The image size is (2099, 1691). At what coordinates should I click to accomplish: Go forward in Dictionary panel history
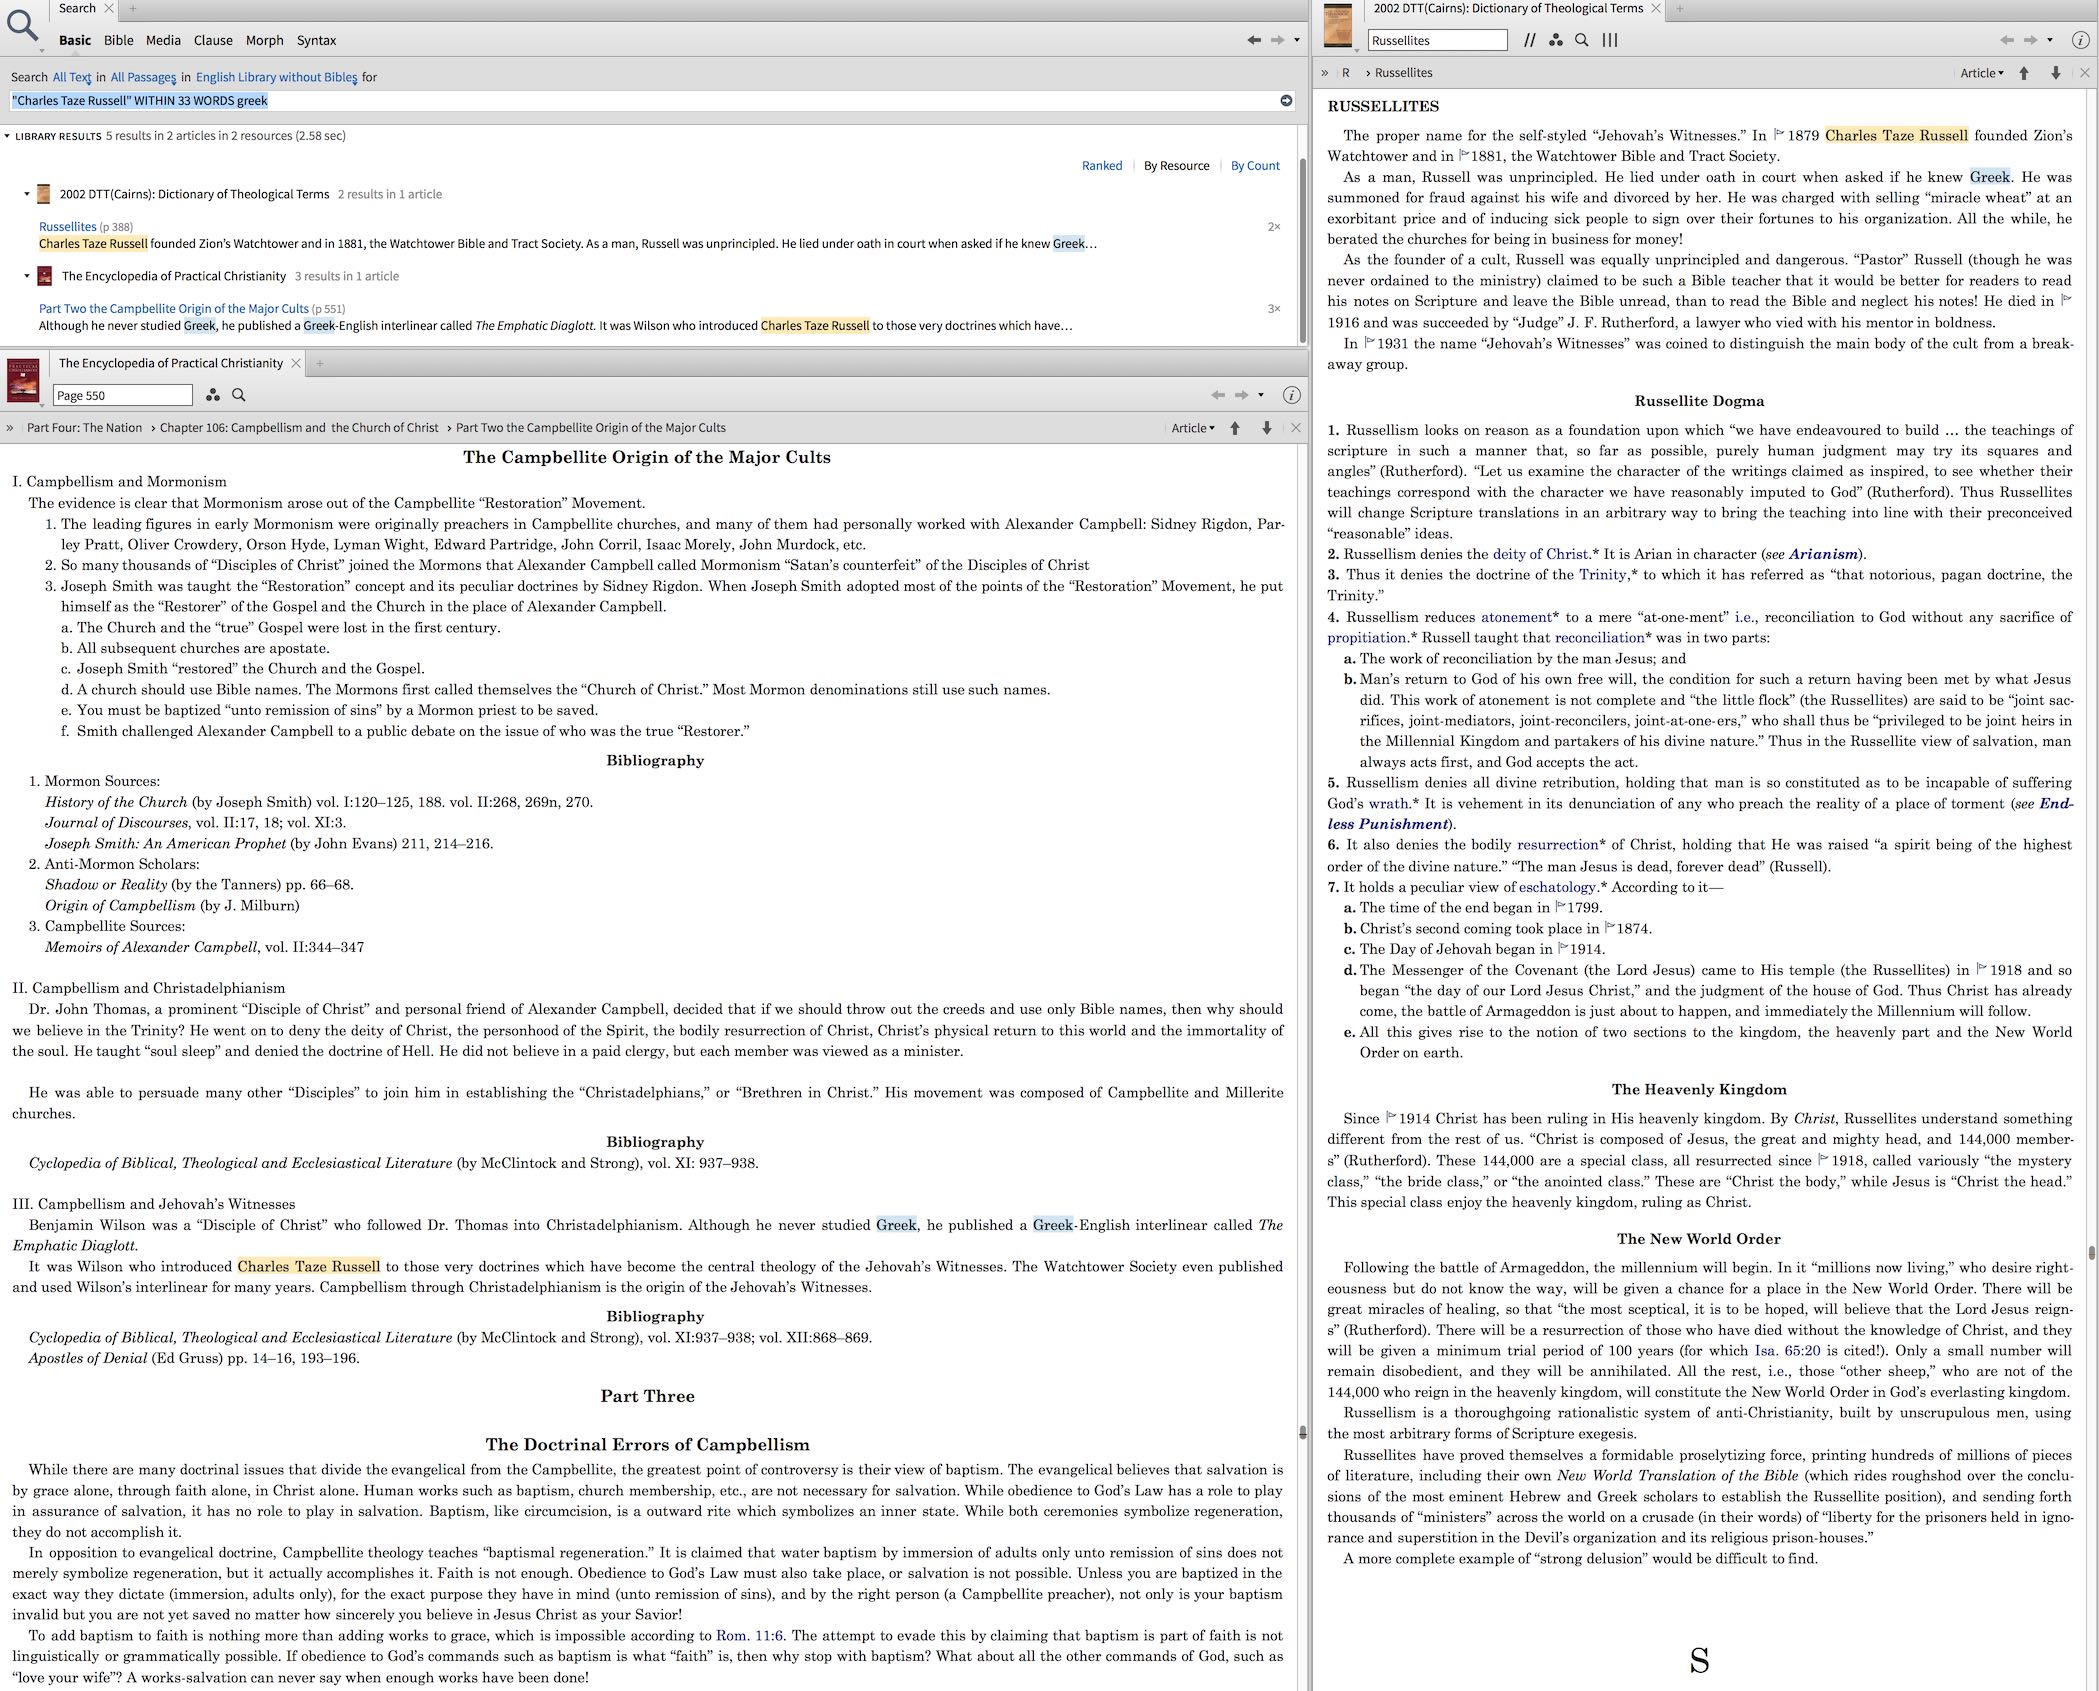tap(2029, 40)
